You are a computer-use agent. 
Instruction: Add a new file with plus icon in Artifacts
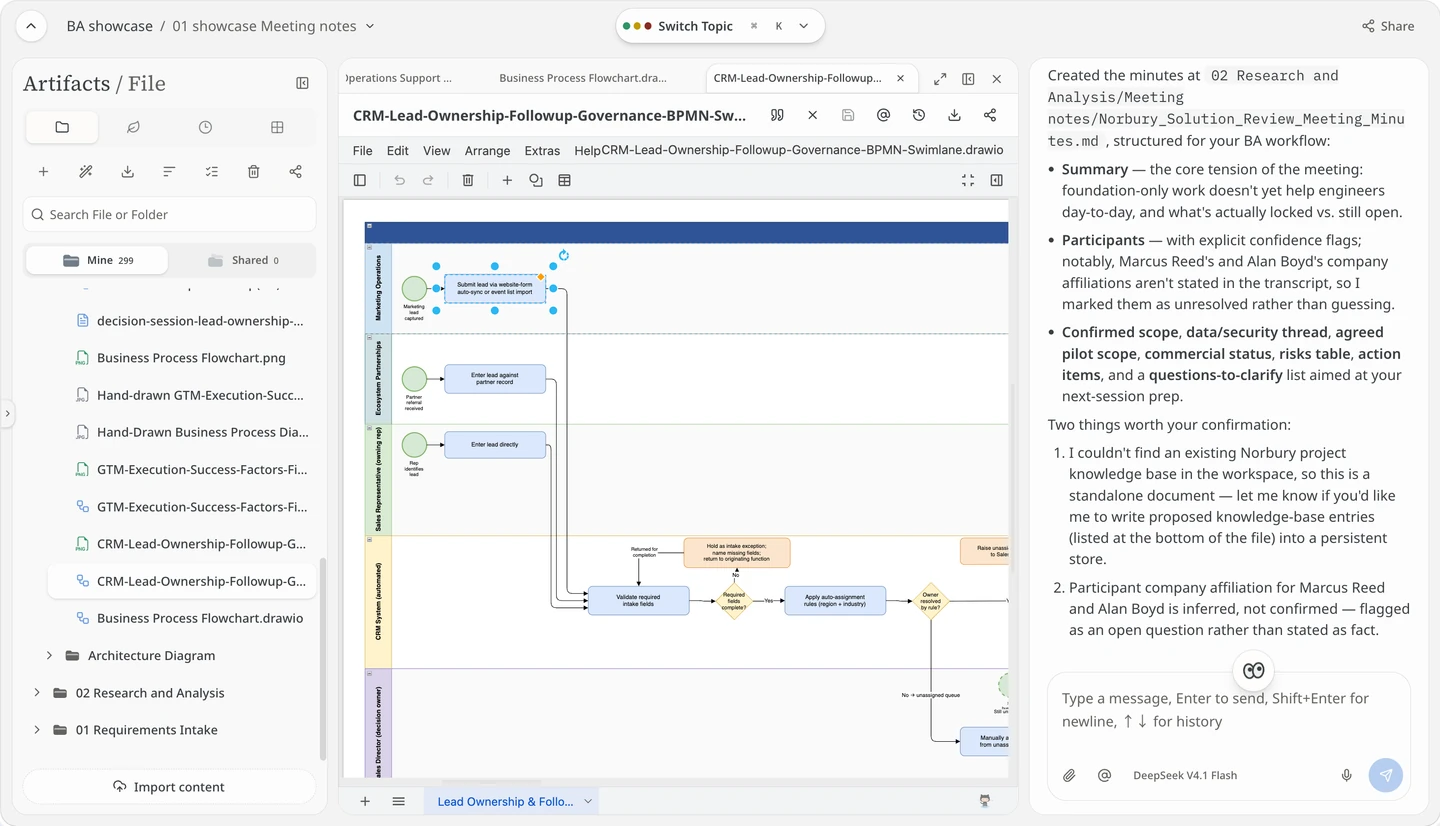click(43, 172)
